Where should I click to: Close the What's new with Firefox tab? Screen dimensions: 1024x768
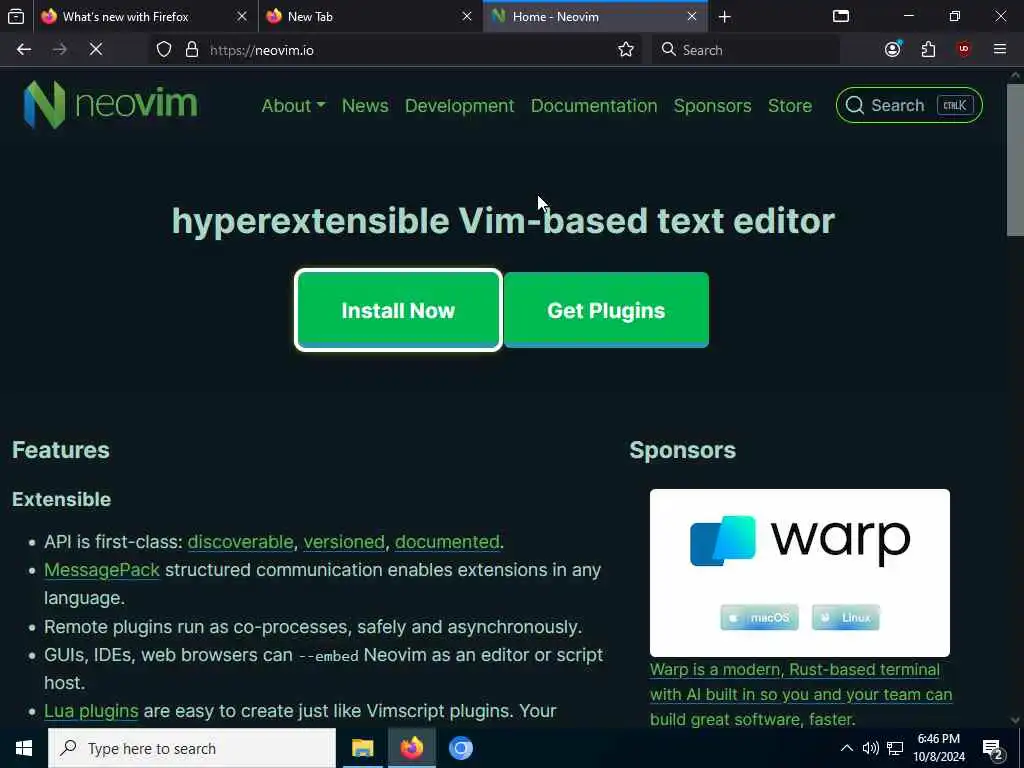click(242, 16)
